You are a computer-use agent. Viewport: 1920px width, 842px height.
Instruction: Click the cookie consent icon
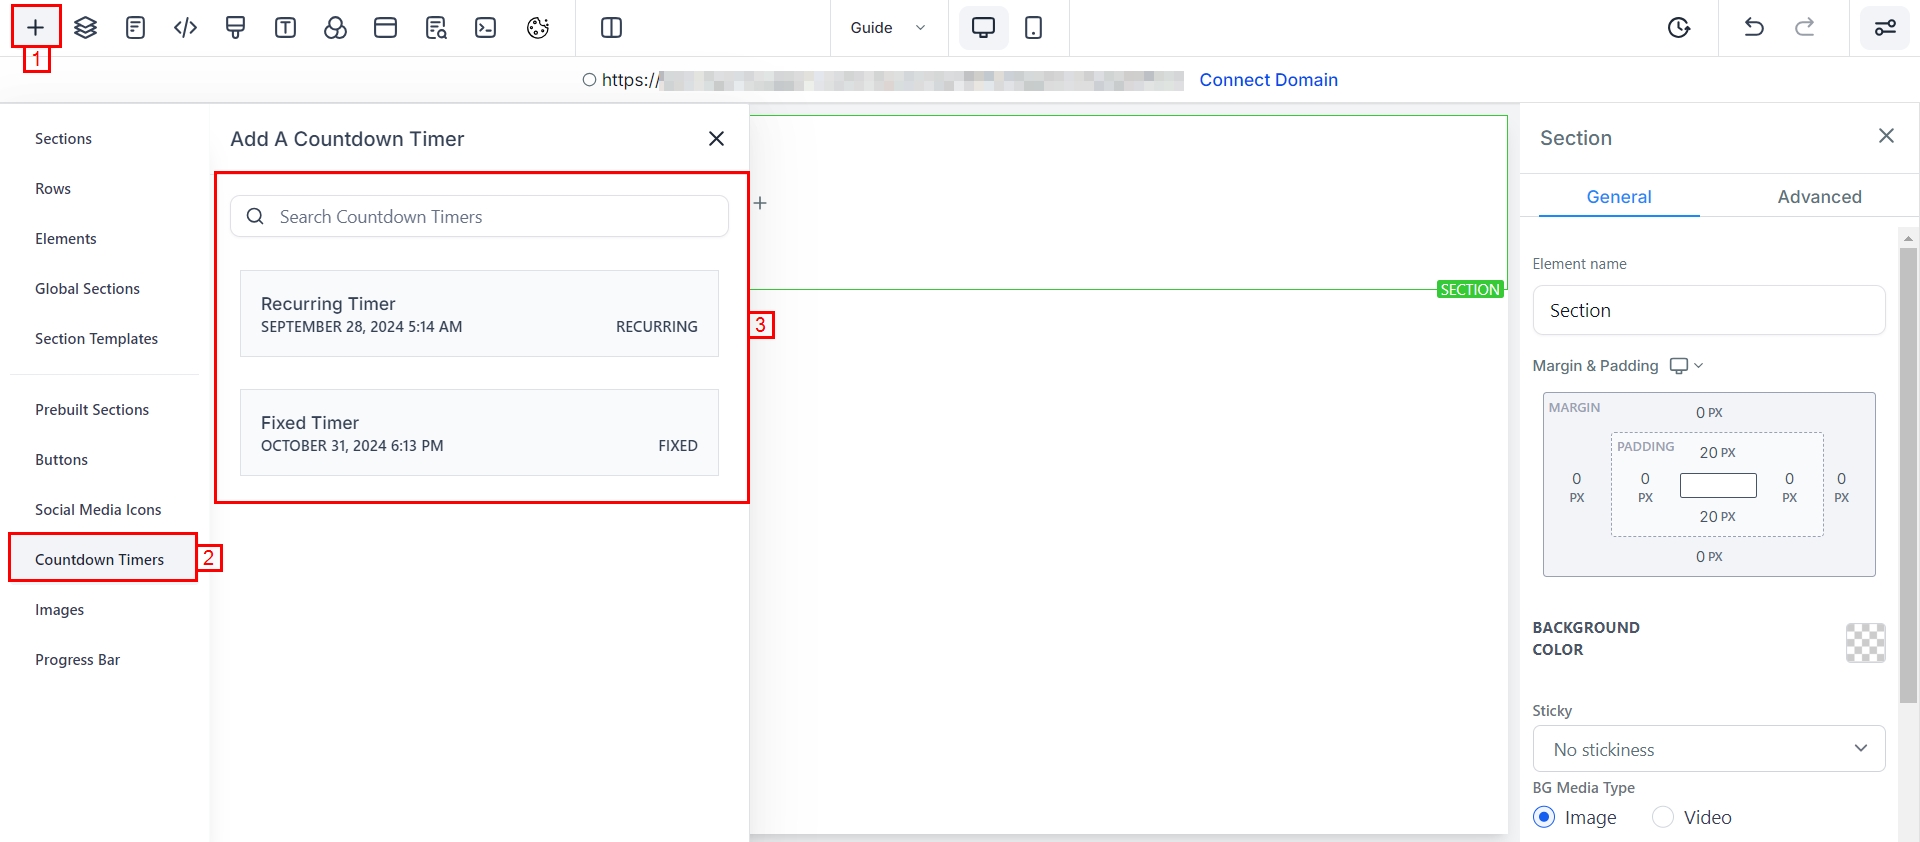[537, 28]
